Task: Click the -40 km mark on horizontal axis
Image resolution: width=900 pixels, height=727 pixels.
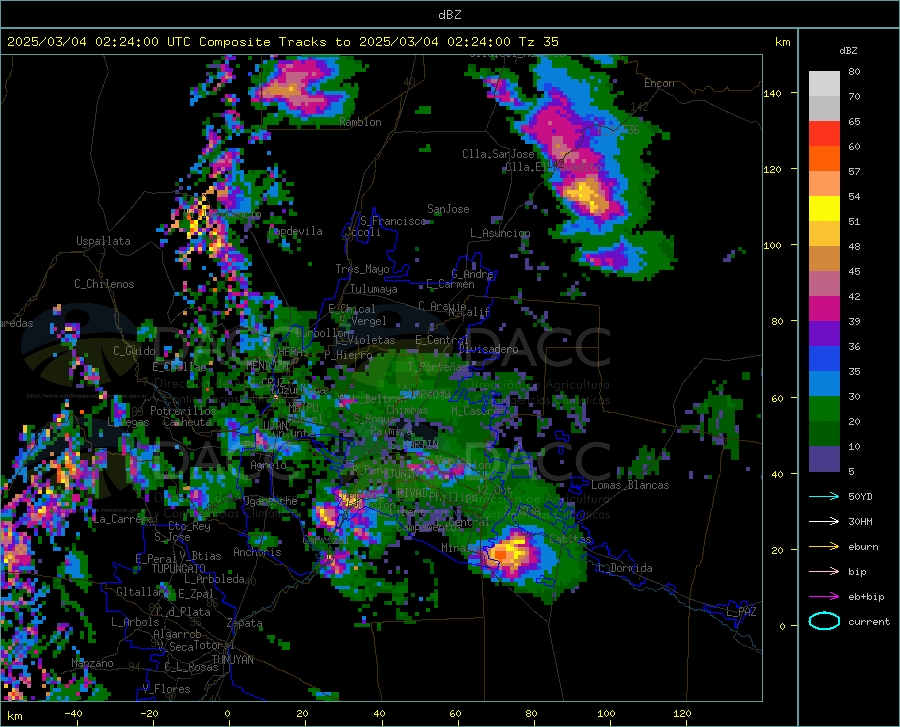Action: 73,713
